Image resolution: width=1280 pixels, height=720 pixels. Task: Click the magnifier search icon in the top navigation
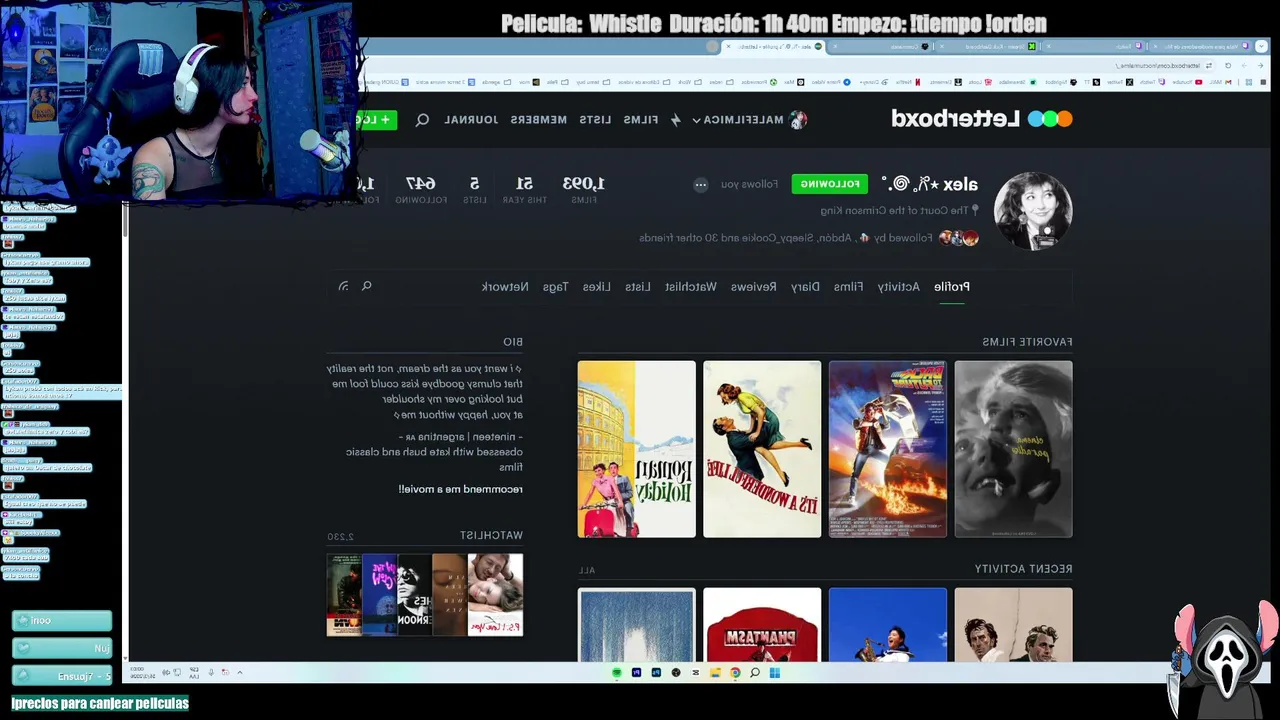[x=422, y=120]
